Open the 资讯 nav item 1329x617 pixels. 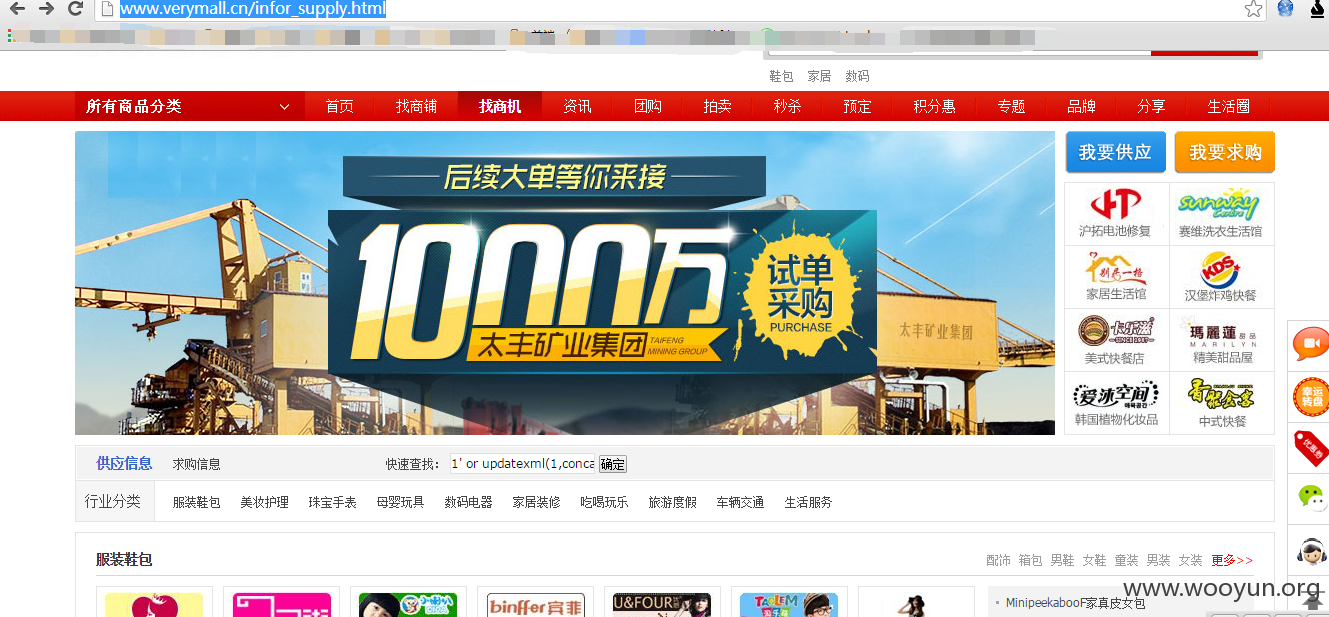[577, 106]
